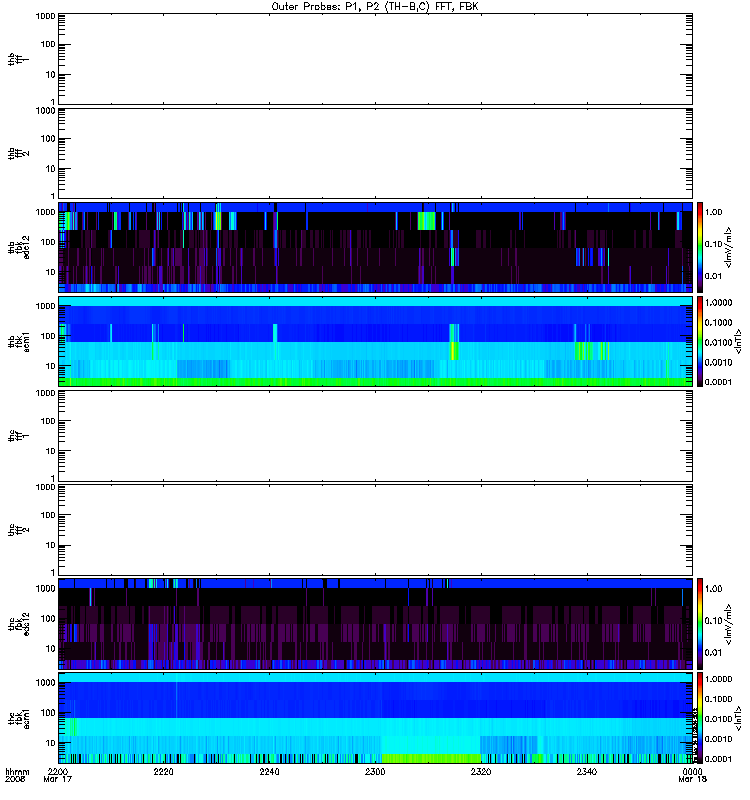Click the empty thb fff 1 panel
The image size is (750, 800).
click(x=375, y=59)
